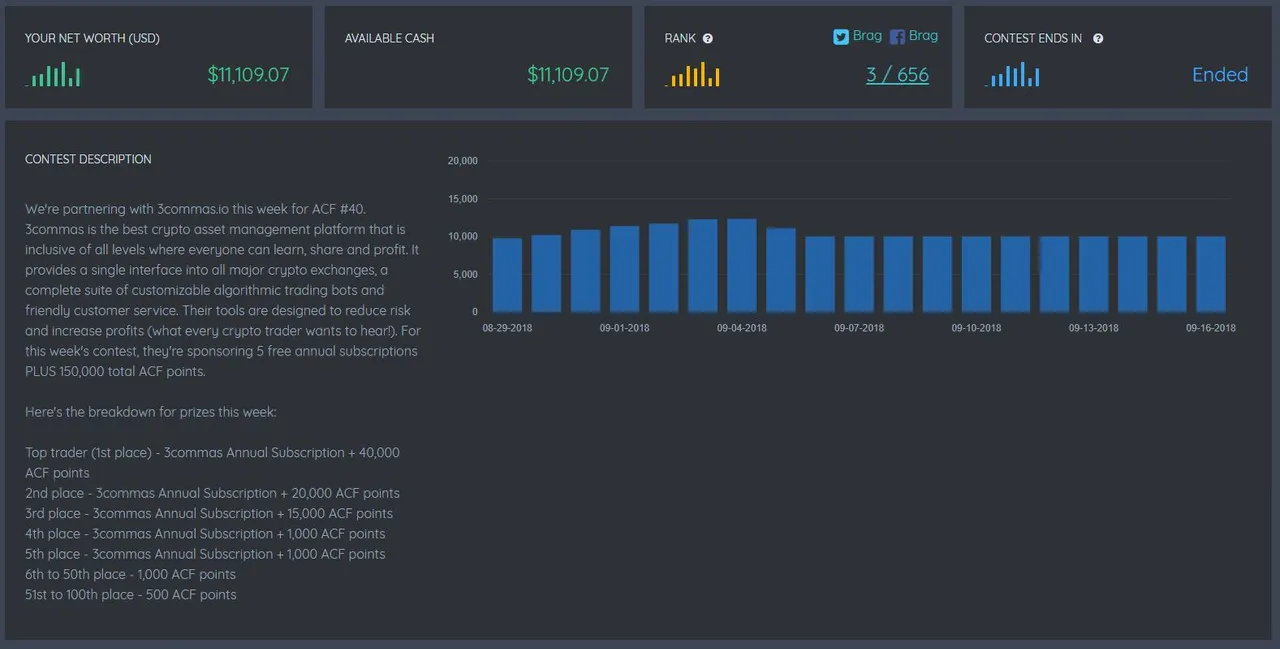Click the 5,000 y-axis label

tap(465, 275)
